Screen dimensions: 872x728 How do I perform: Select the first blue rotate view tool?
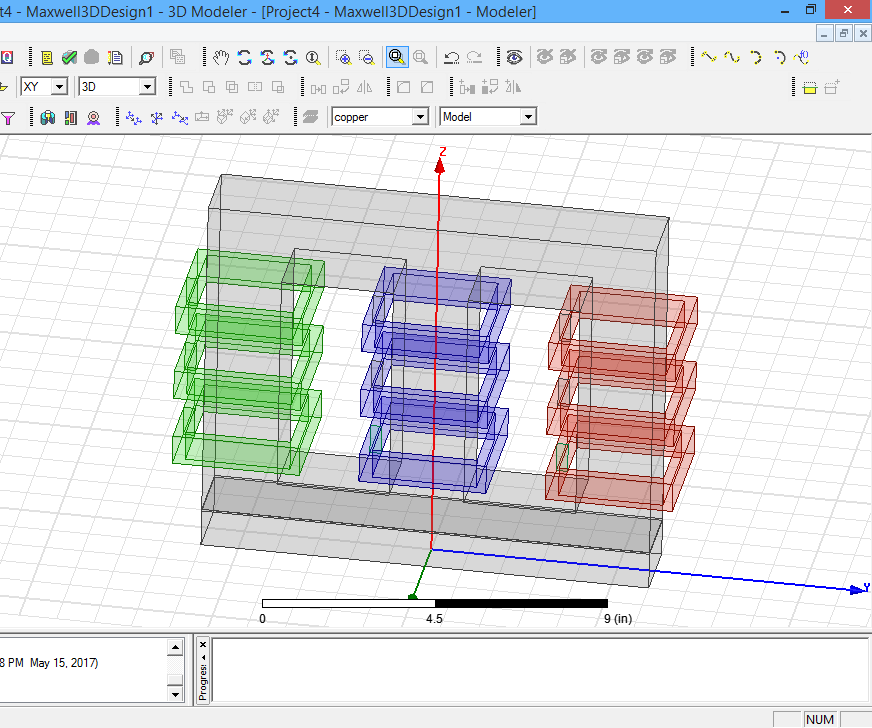(244, 57)
